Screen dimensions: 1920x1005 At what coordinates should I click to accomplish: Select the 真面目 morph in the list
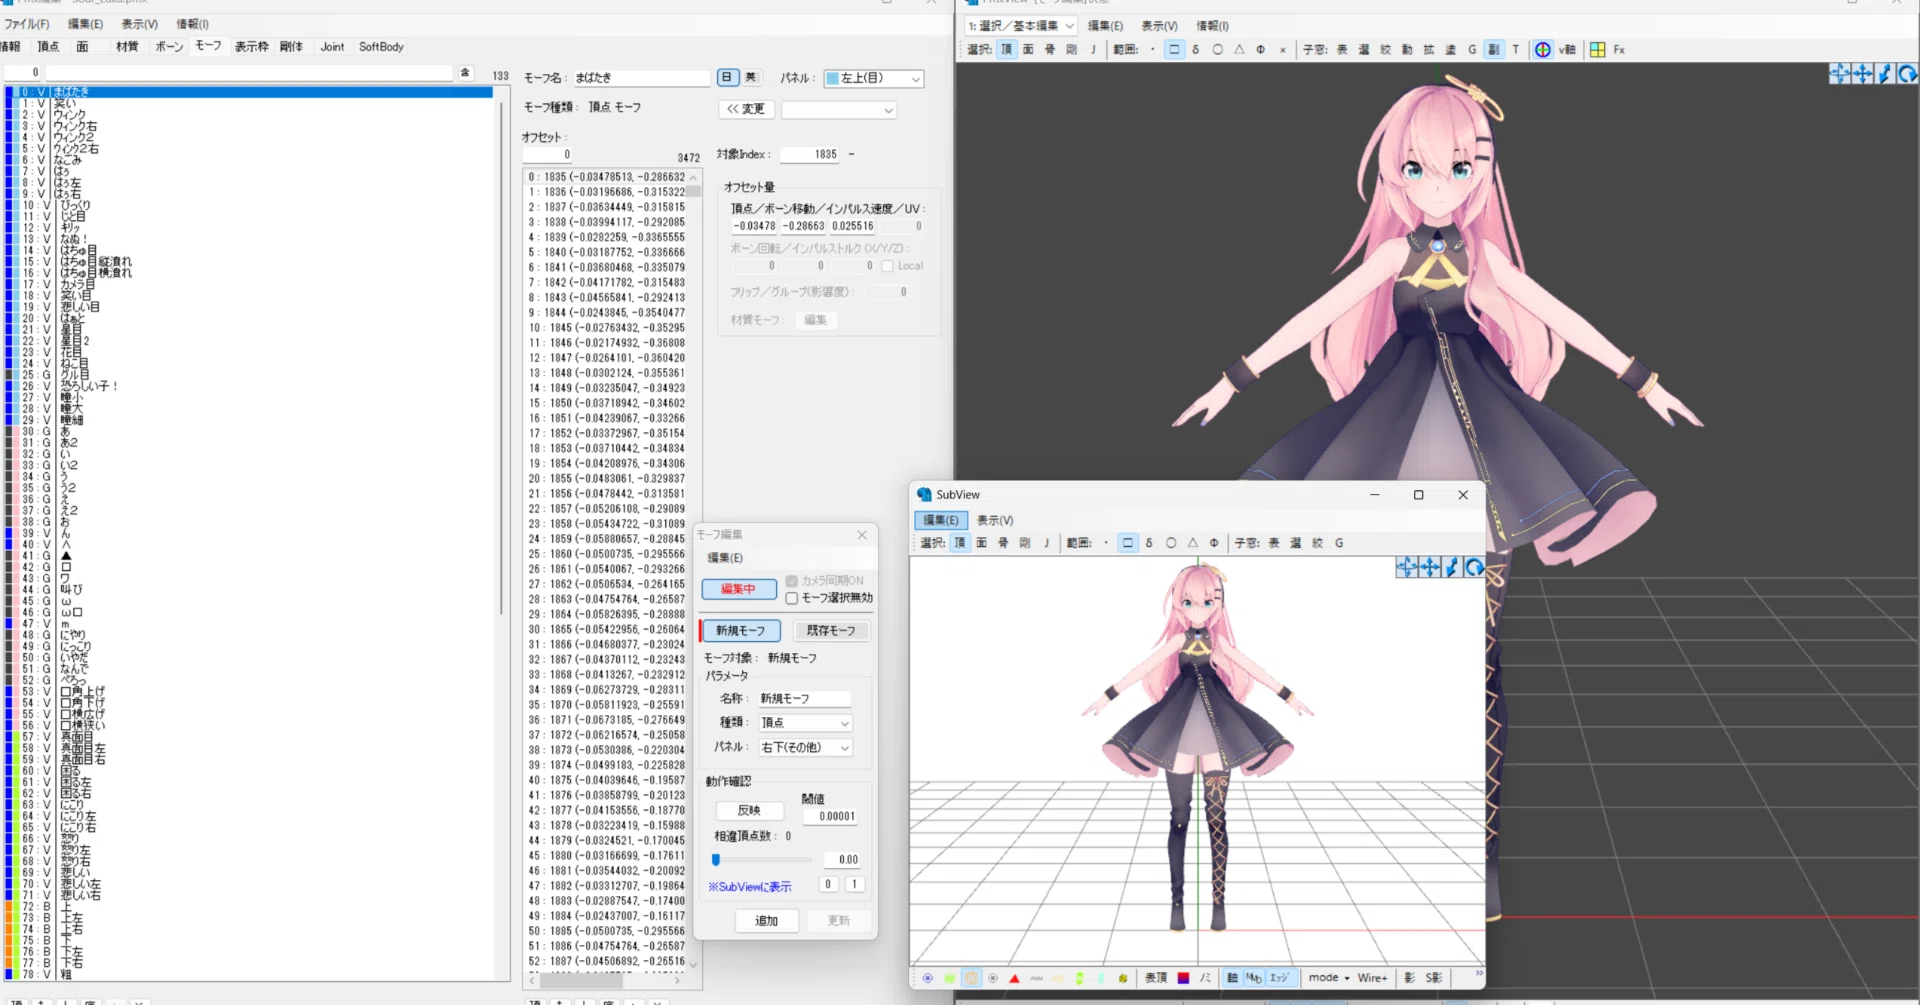(250, 736)
